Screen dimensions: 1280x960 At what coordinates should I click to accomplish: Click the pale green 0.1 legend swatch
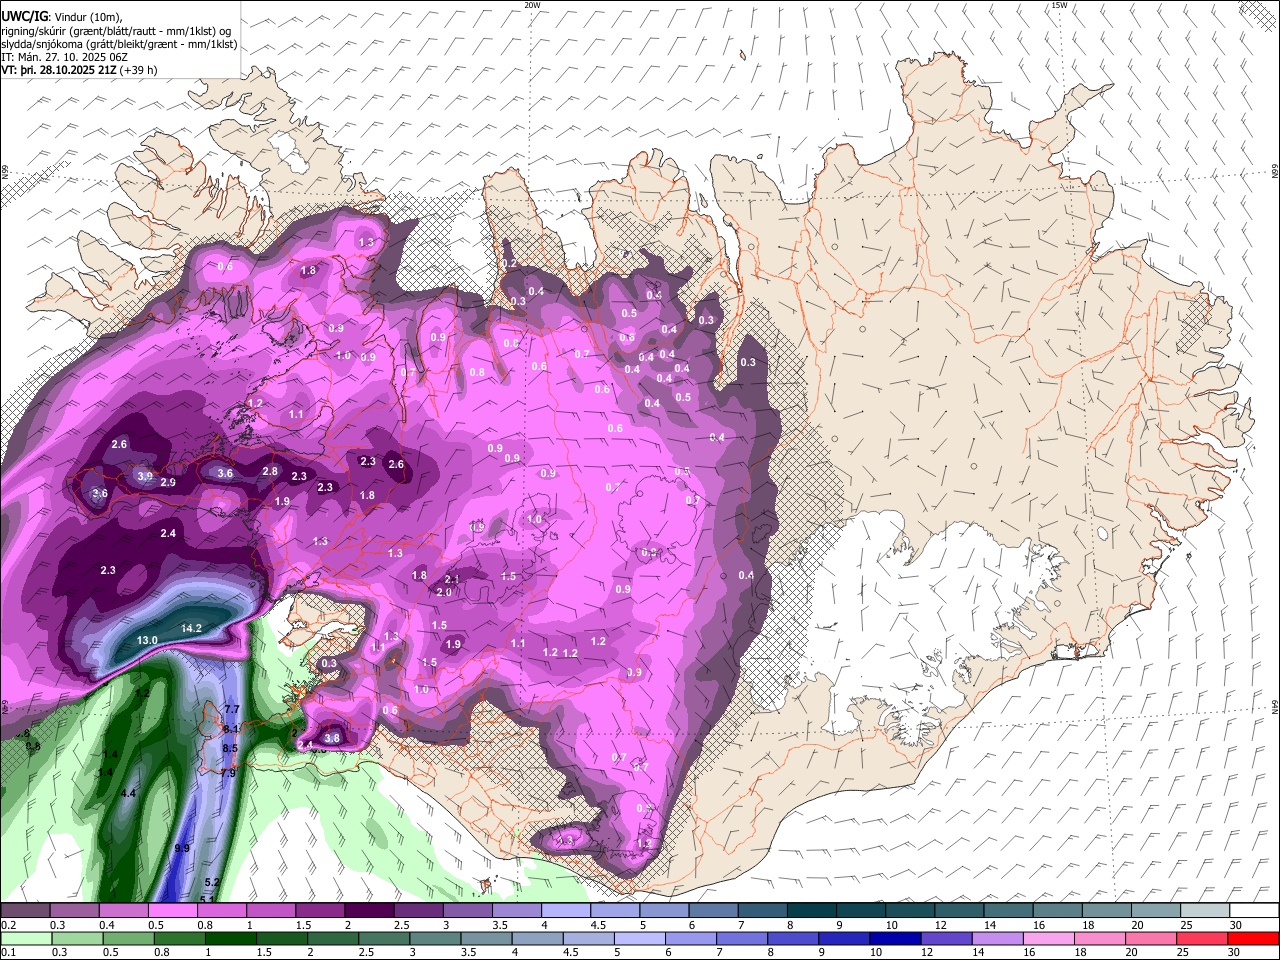(25, 938)
